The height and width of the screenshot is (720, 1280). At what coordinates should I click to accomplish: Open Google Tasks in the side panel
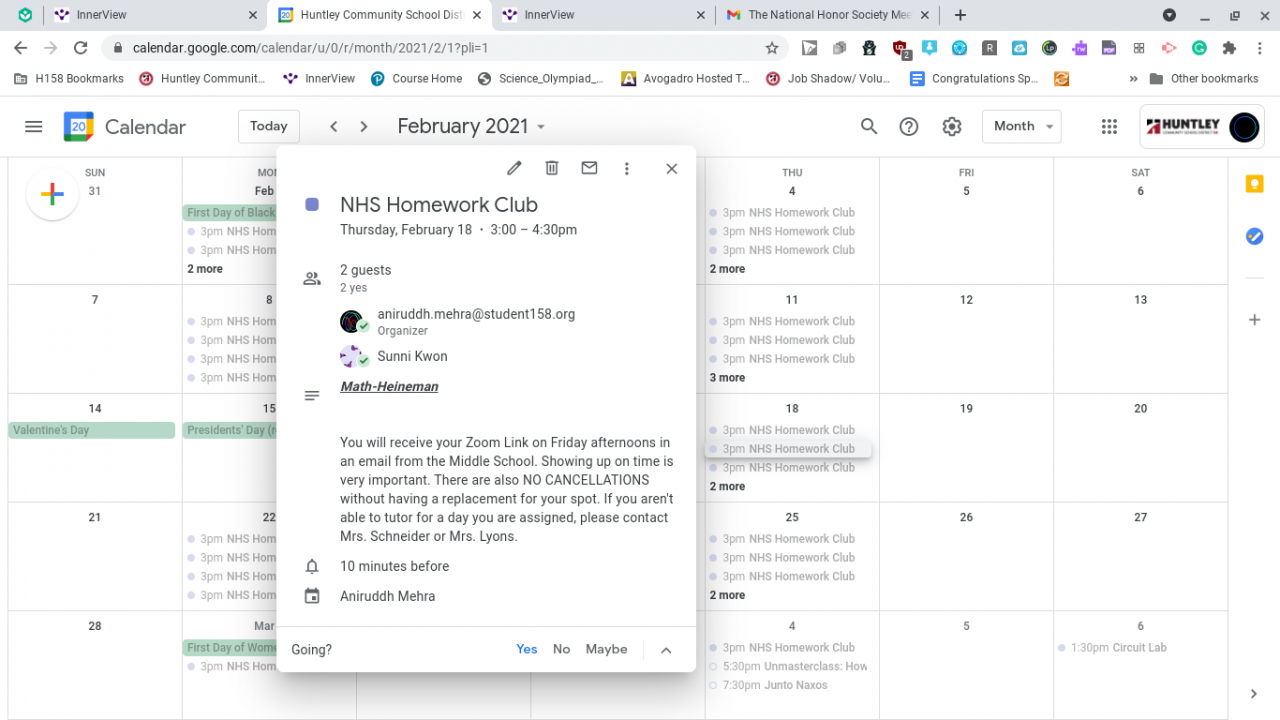coord(1254,237)
